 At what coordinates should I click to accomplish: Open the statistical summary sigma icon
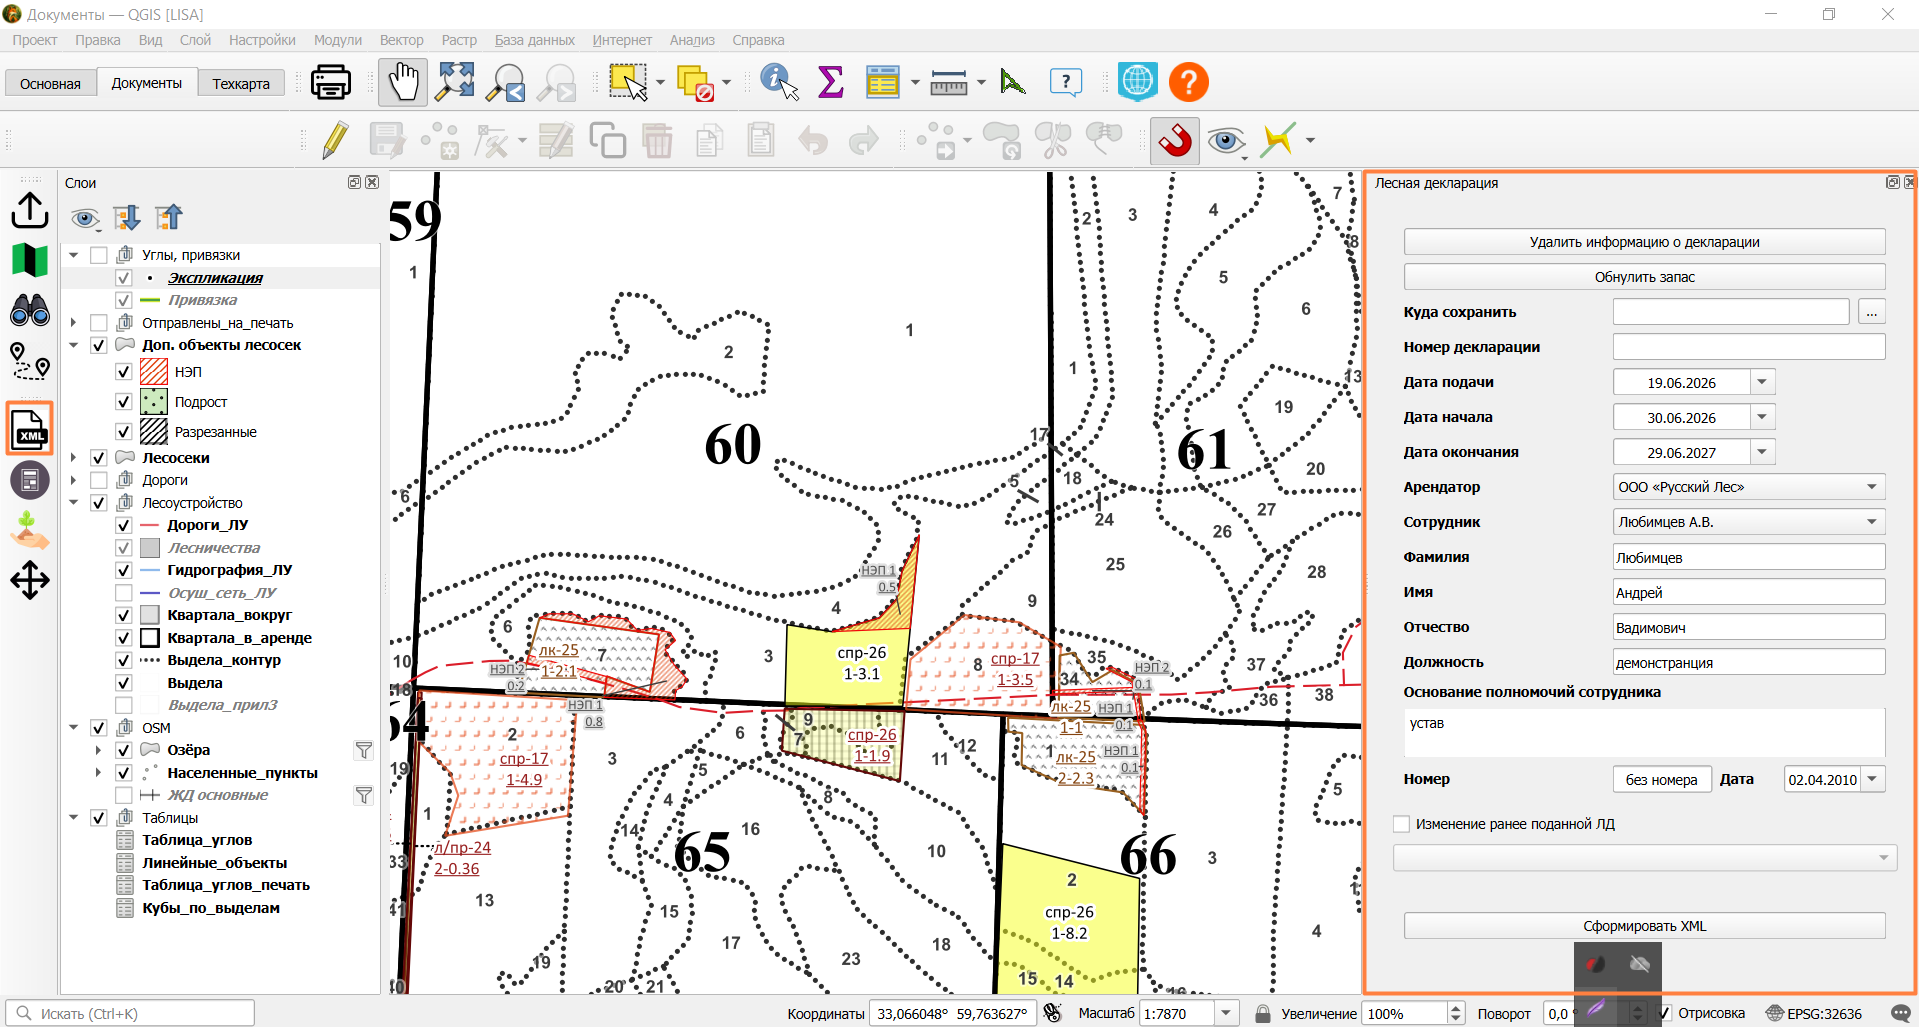(x=830, y=82)
